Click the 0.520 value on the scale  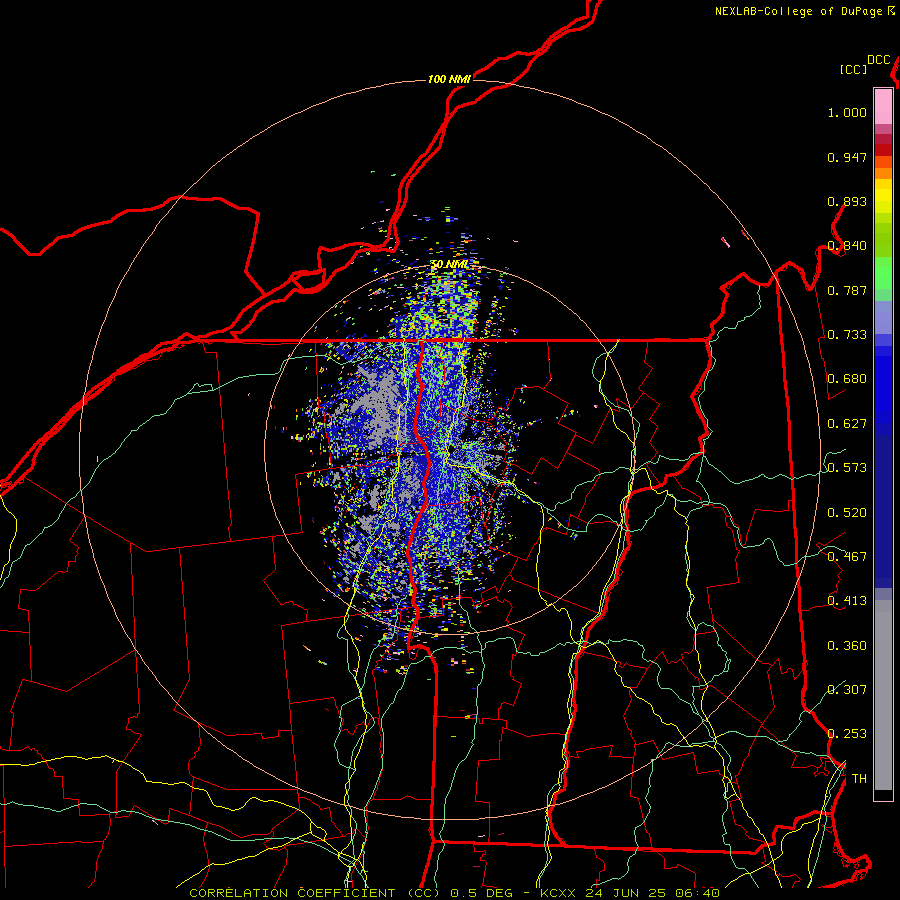[x=847, y=513]
